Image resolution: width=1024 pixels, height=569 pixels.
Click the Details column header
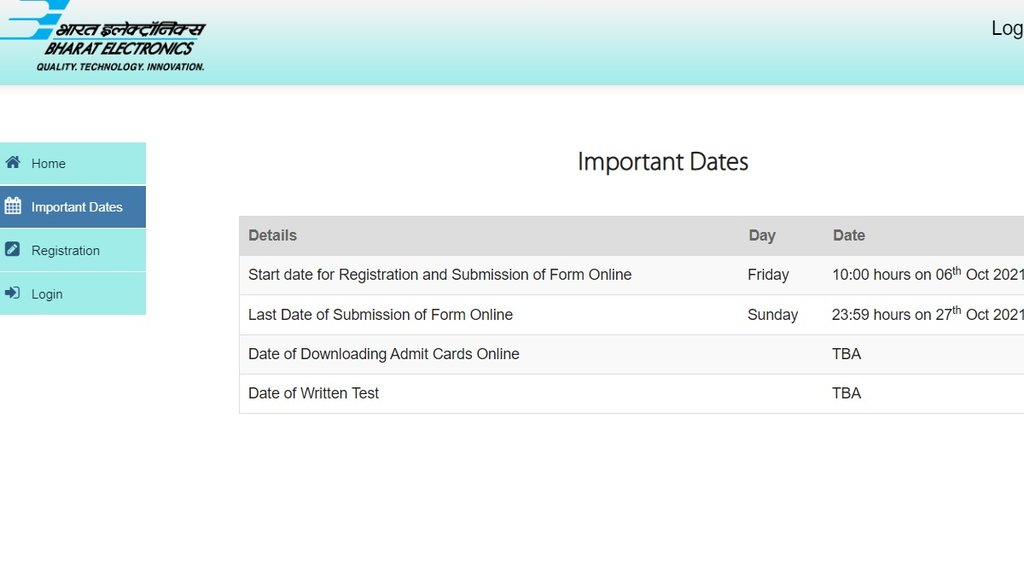(x=272, y=236)
